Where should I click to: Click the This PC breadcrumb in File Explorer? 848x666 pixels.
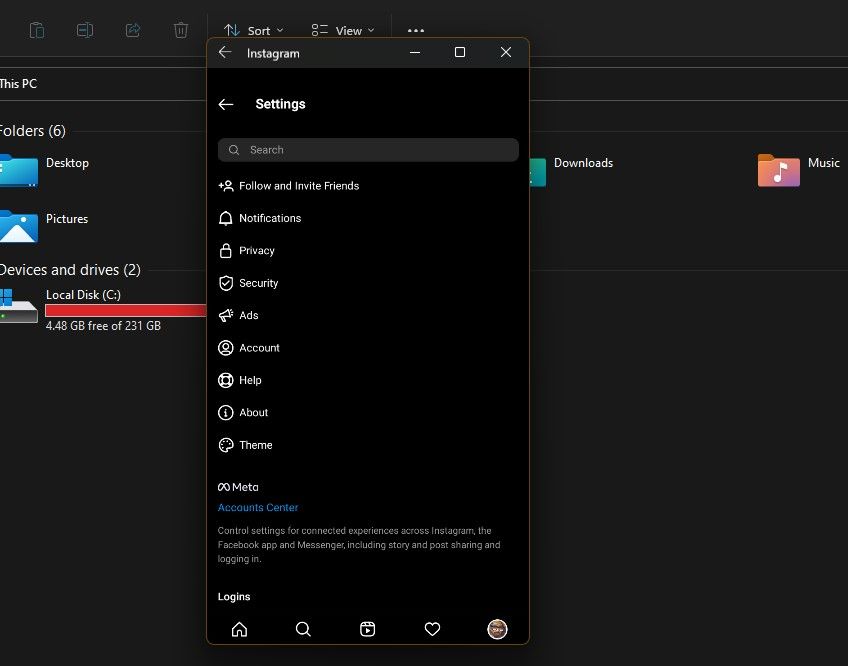(18, 84)
